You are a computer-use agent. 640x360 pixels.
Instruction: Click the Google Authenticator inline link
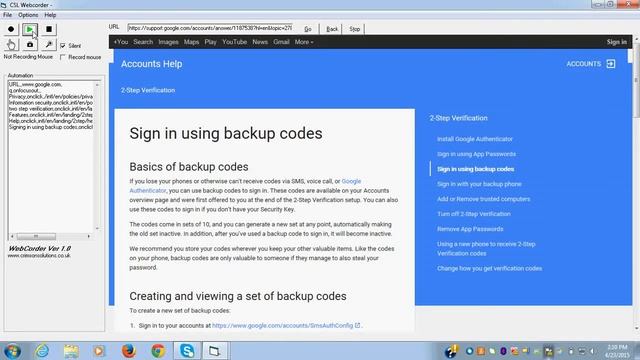click(x=351, y=181)
